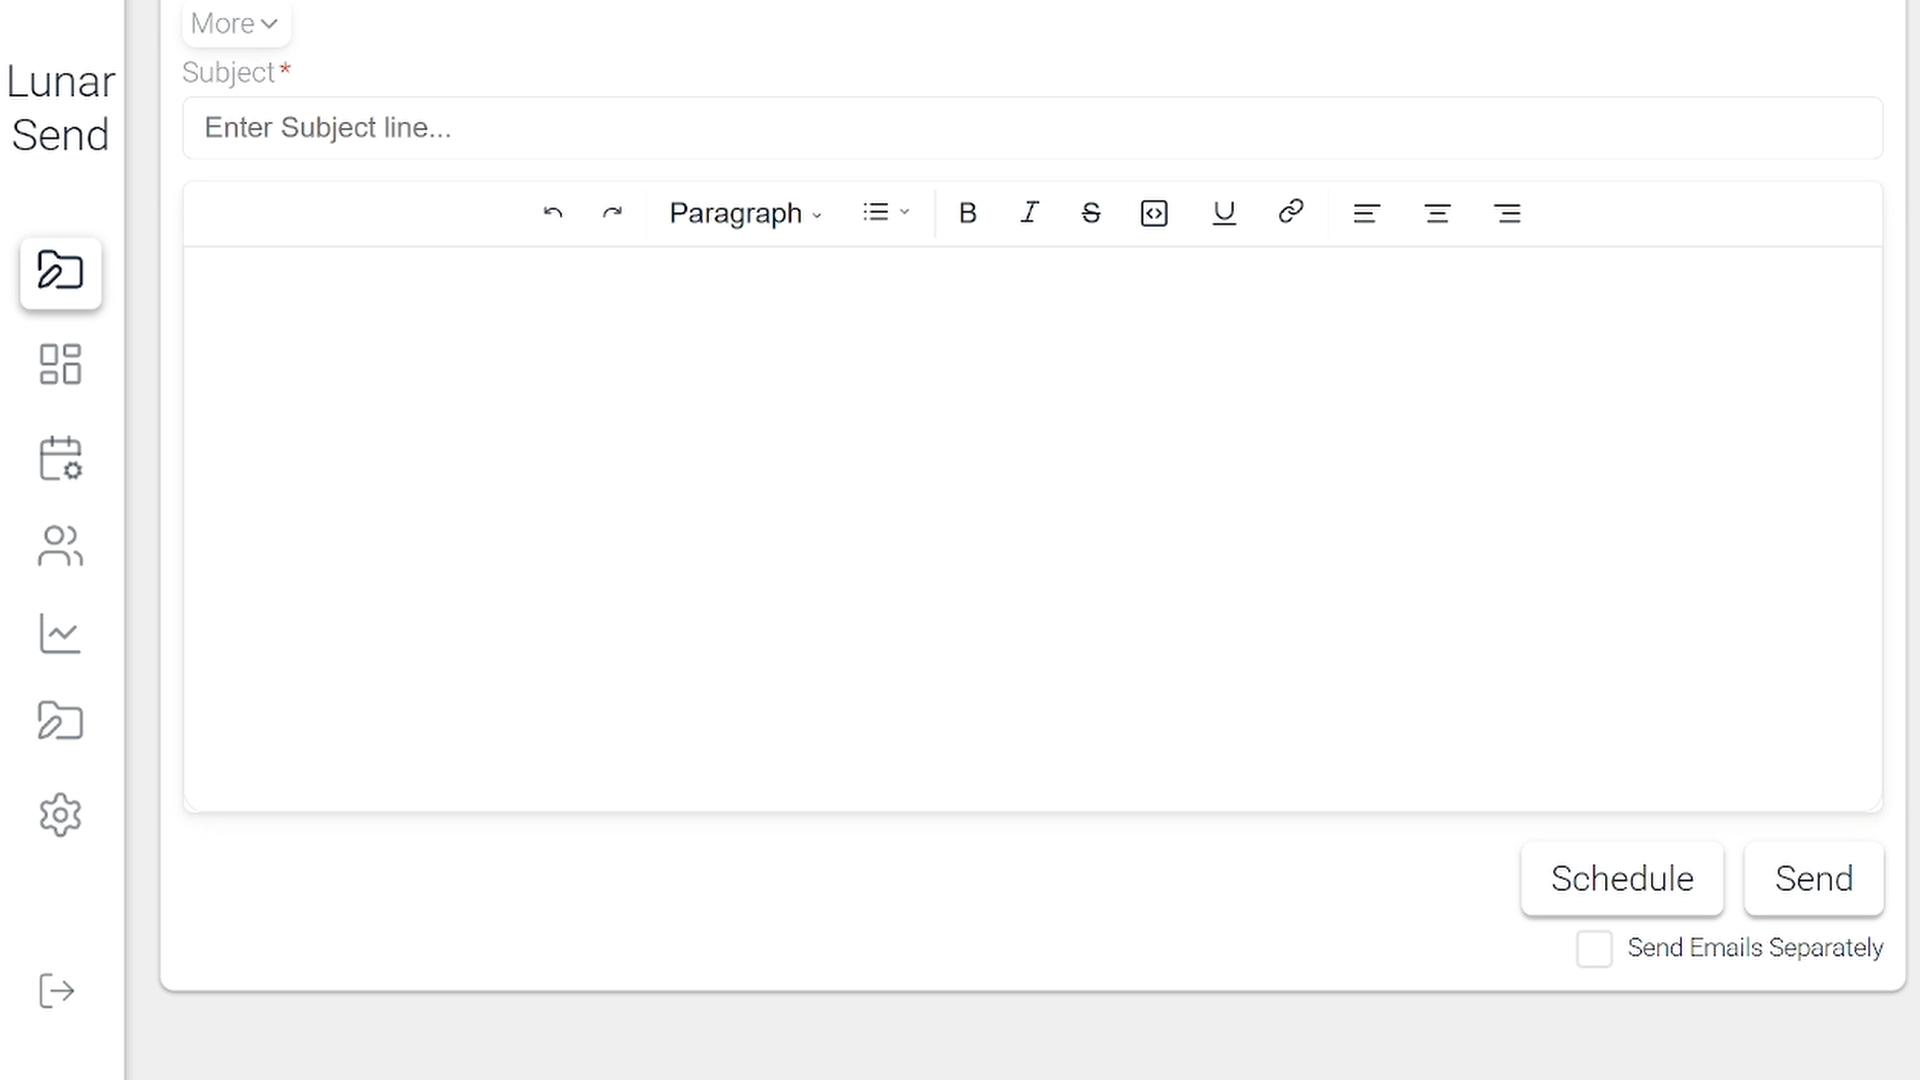Align text to the left

click(x=1367, y=213)
